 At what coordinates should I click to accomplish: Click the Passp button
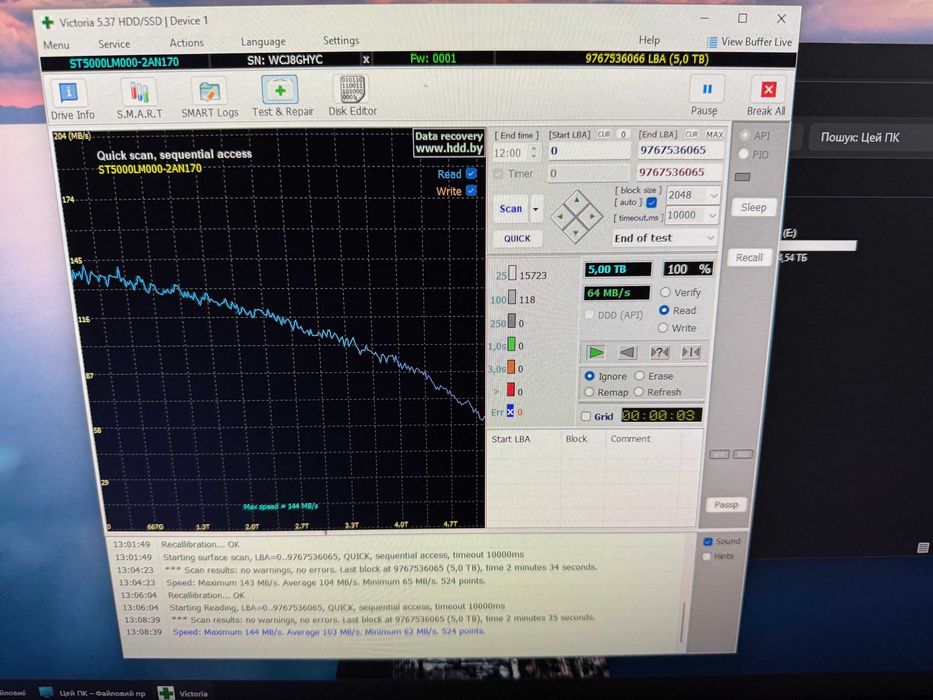coord(726,505)
